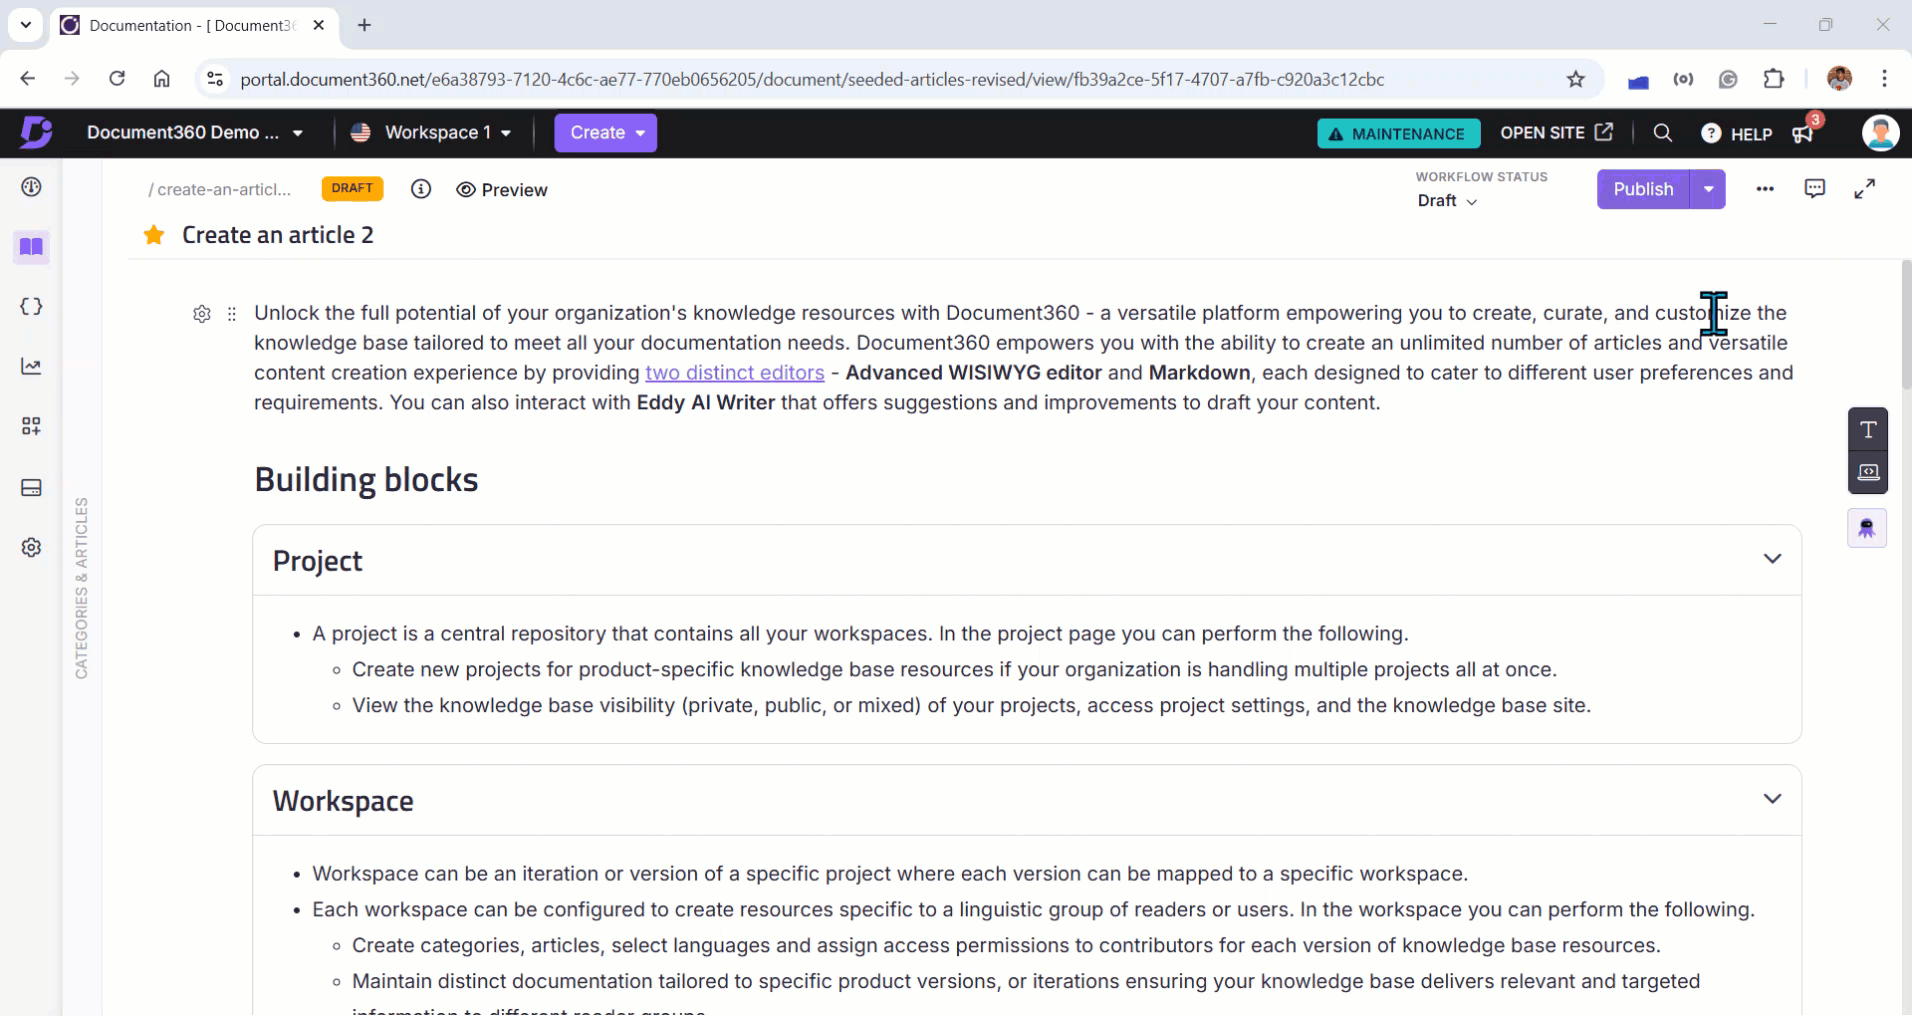Open a new browser tab
1912x1016 pixels.
364,25
